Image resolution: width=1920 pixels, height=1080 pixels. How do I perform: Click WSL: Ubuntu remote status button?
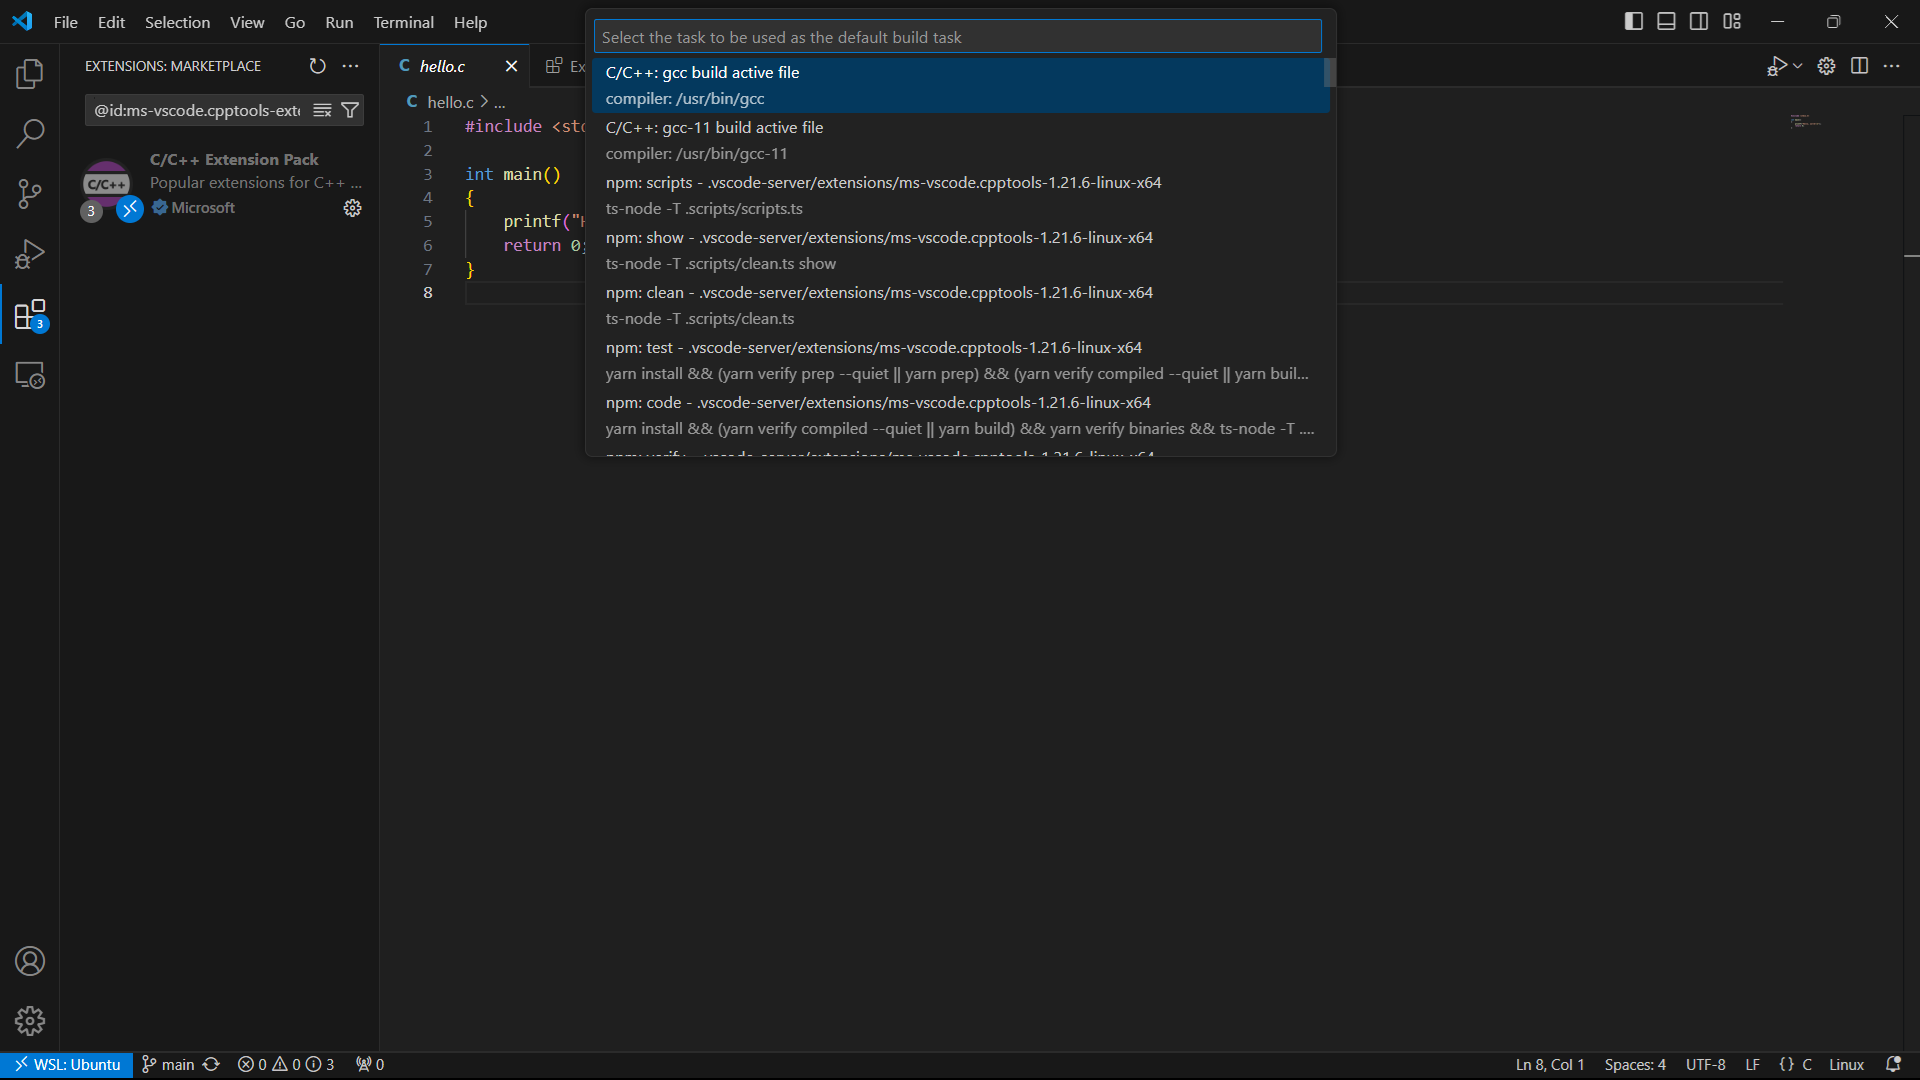click(67, 1064)
